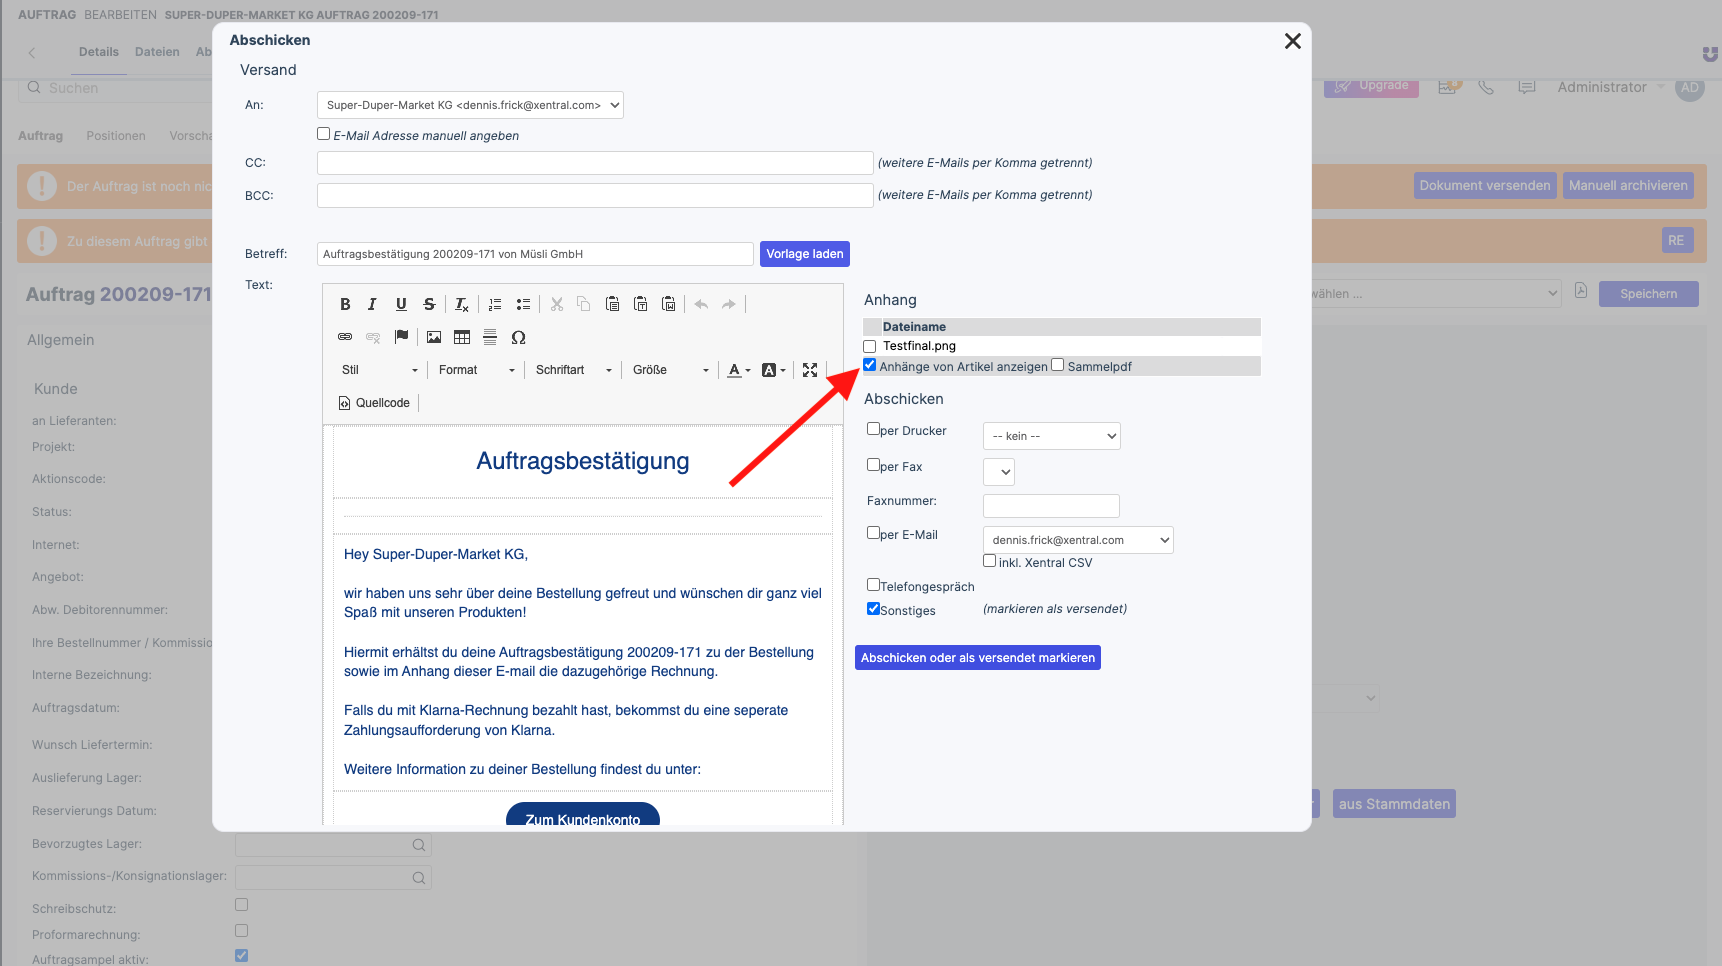The height and width of the screenshot is (966, 1722).
Task: Click into the CC input field
Action: [595, 163]
